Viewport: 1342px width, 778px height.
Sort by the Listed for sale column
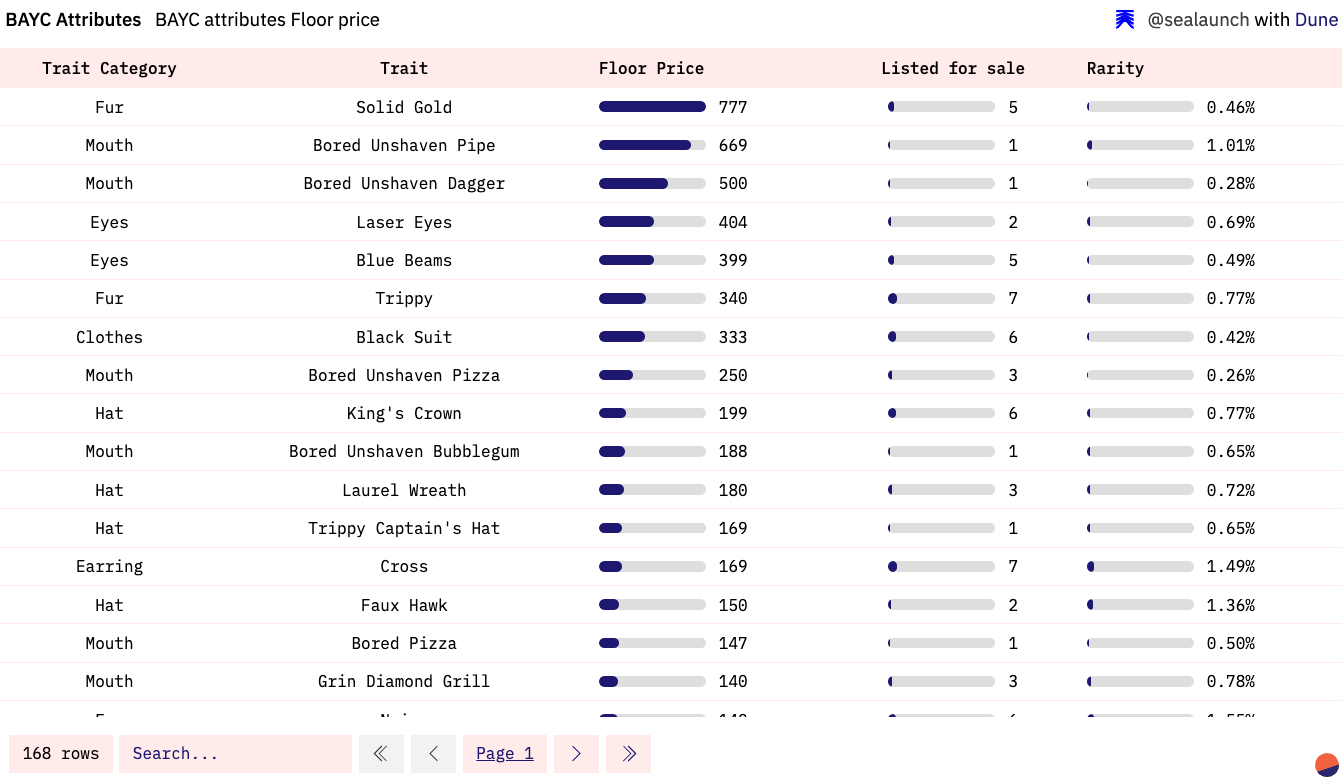click(953, 68)
